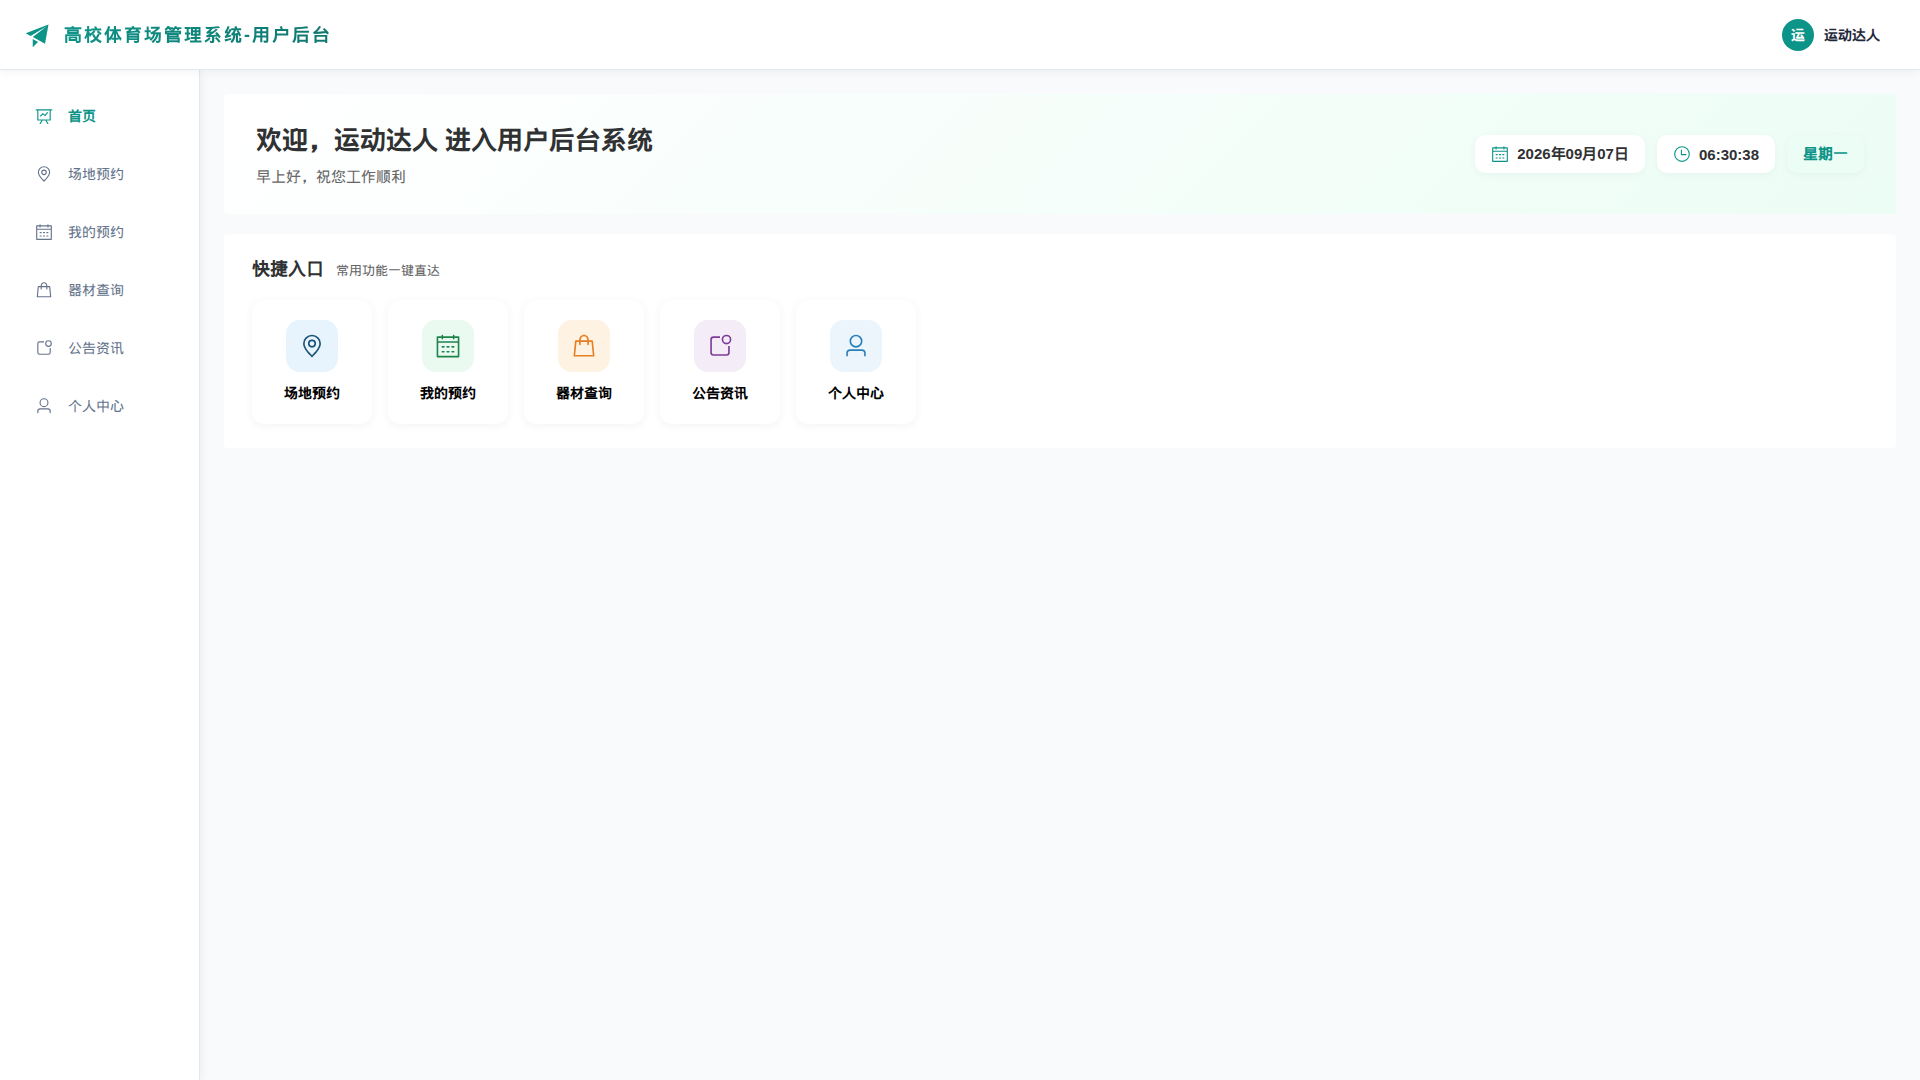Open the 场地预约 quick entry card label

pyautogui.click(x=312, y=393)
